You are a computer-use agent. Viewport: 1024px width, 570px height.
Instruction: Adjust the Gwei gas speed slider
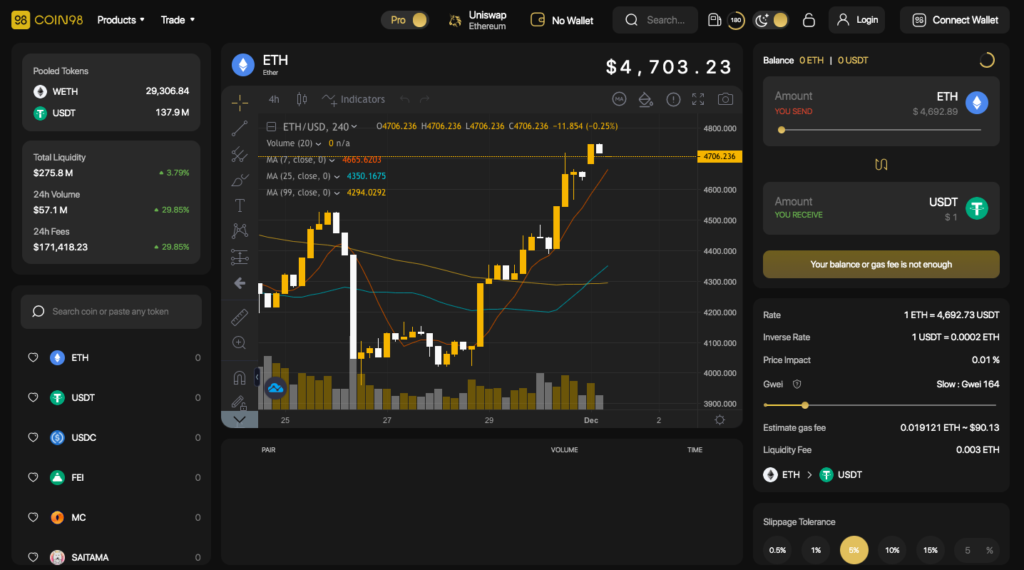click(x=805, y=405)
